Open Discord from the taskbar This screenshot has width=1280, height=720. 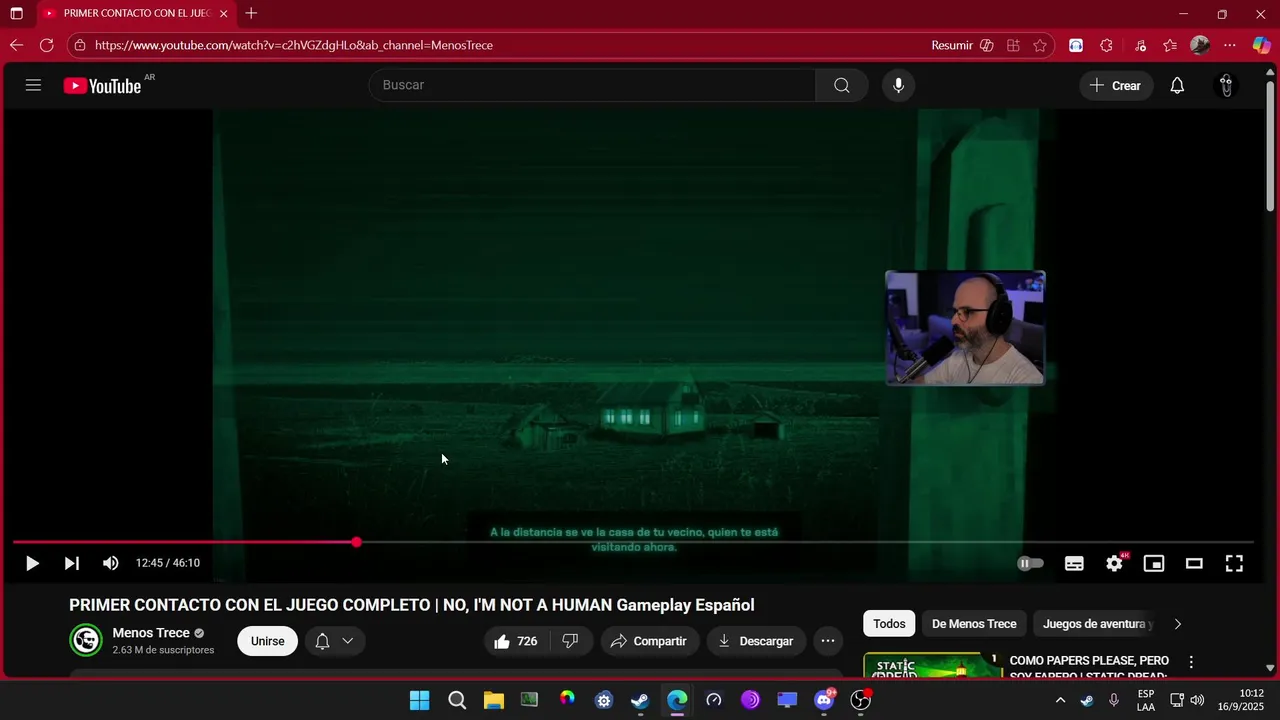click(x=824, y=700)
